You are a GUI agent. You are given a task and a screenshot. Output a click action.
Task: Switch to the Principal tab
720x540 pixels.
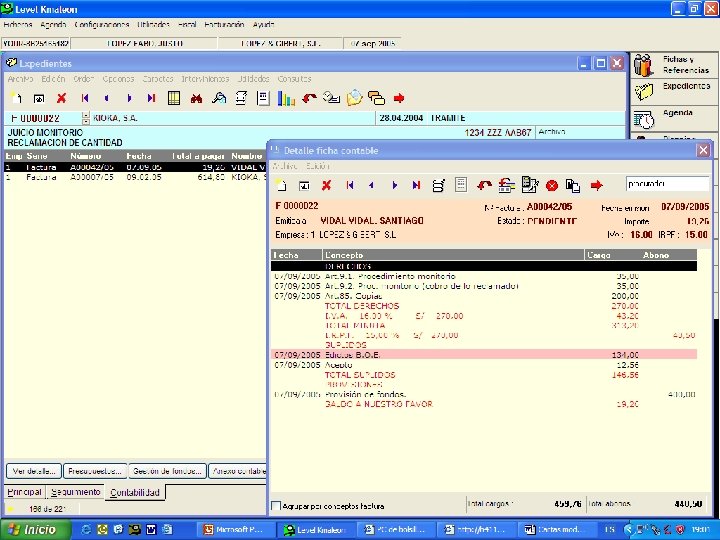pos(24,492)
